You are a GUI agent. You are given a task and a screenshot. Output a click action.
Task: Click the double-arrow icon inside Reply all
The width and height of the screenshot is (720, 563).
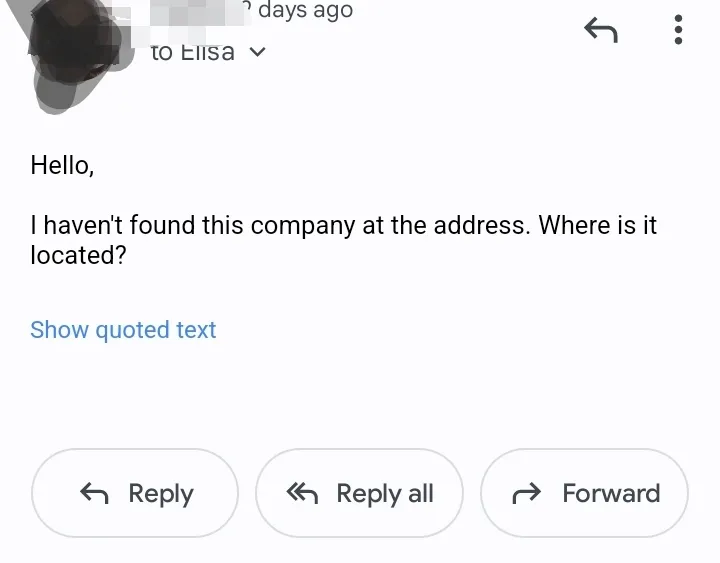click(302, 493)
